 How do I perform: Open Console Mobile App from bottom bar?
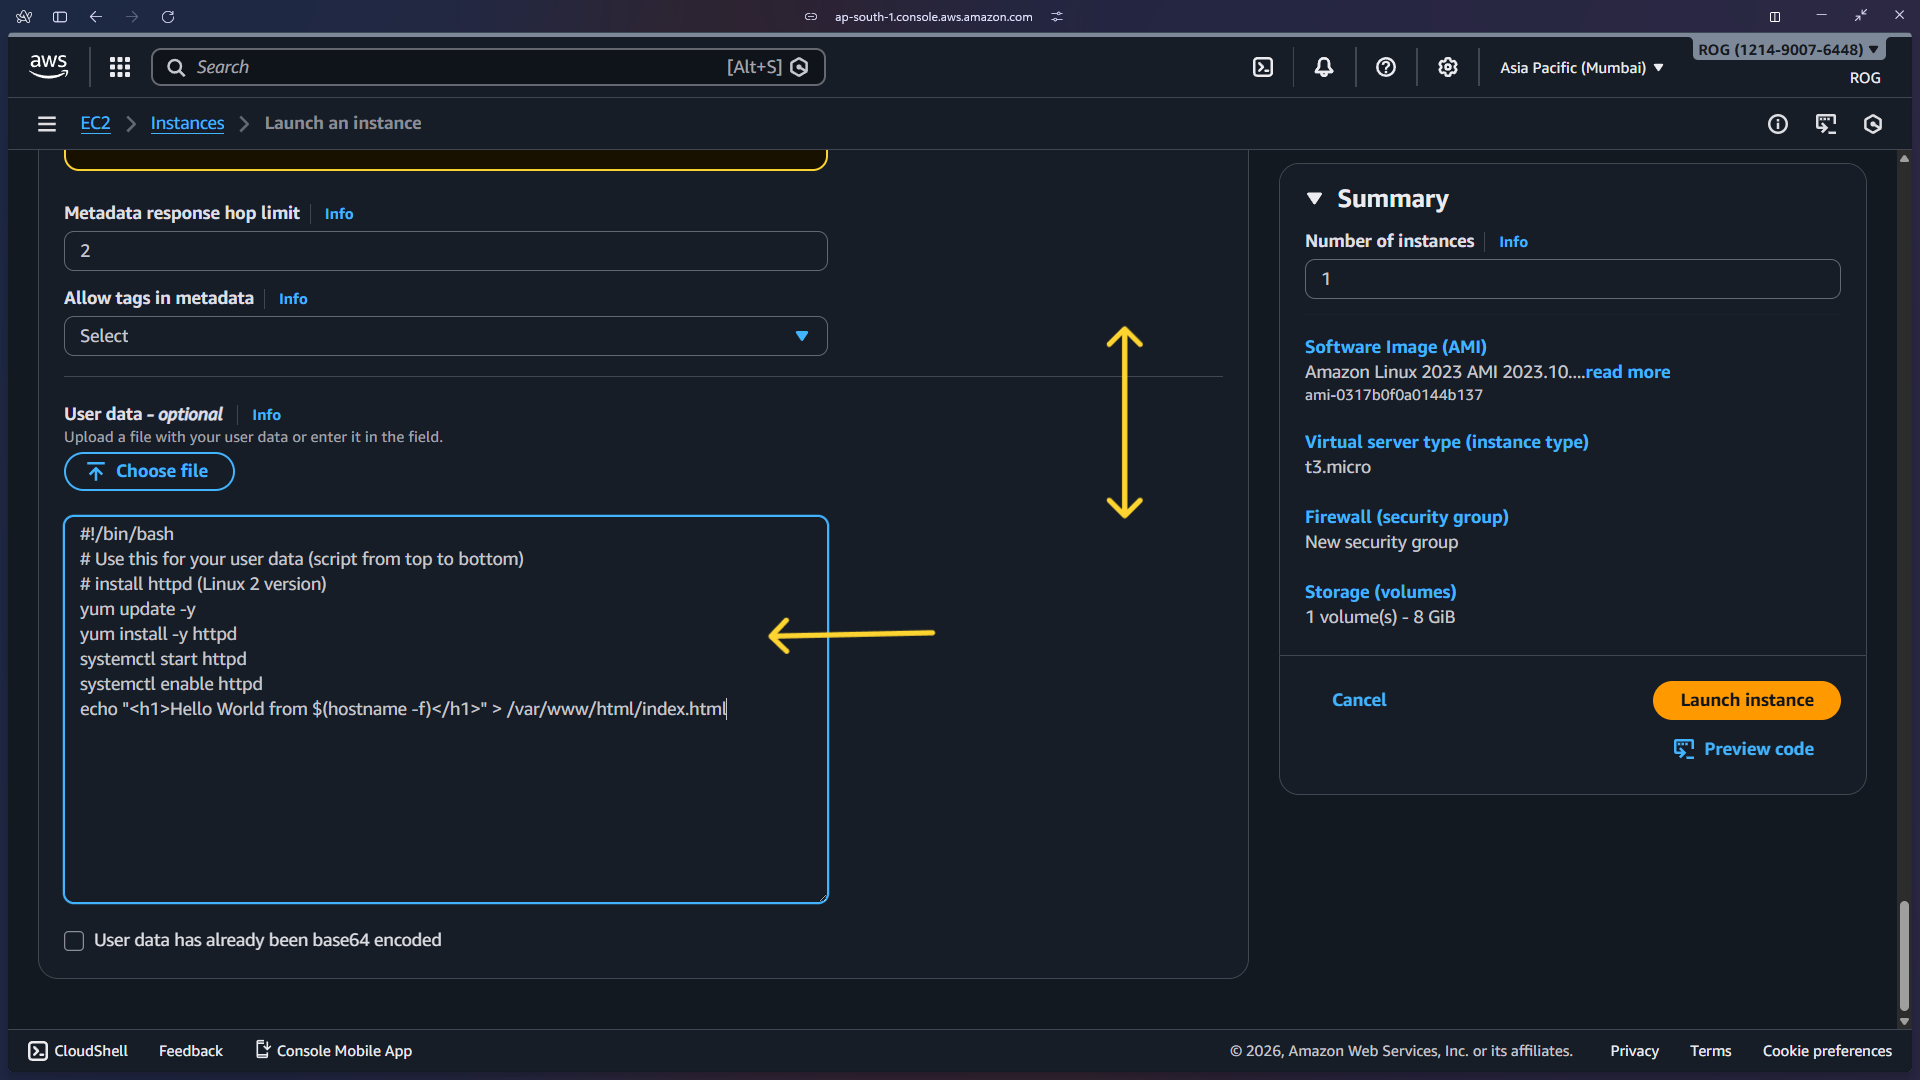tap(334, 1050)
